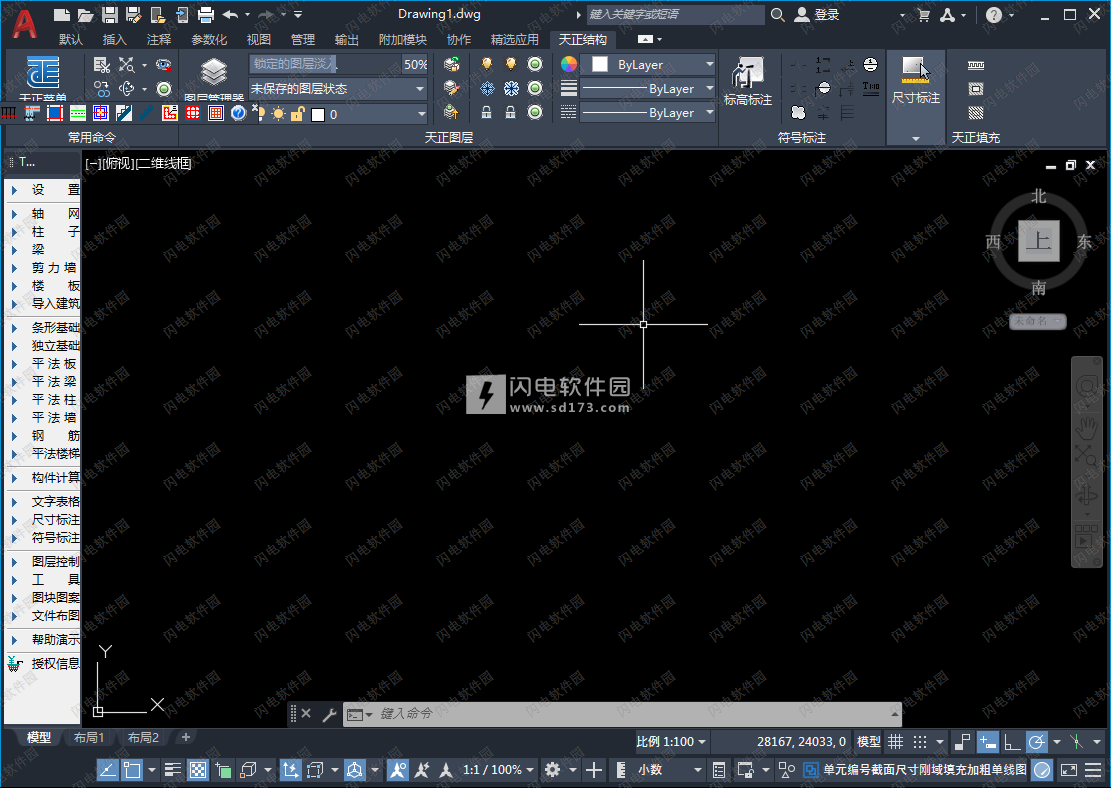Click the hamburger customization icon in status bar
The height and width of the screenshot is (788, 1111).
1093,770
